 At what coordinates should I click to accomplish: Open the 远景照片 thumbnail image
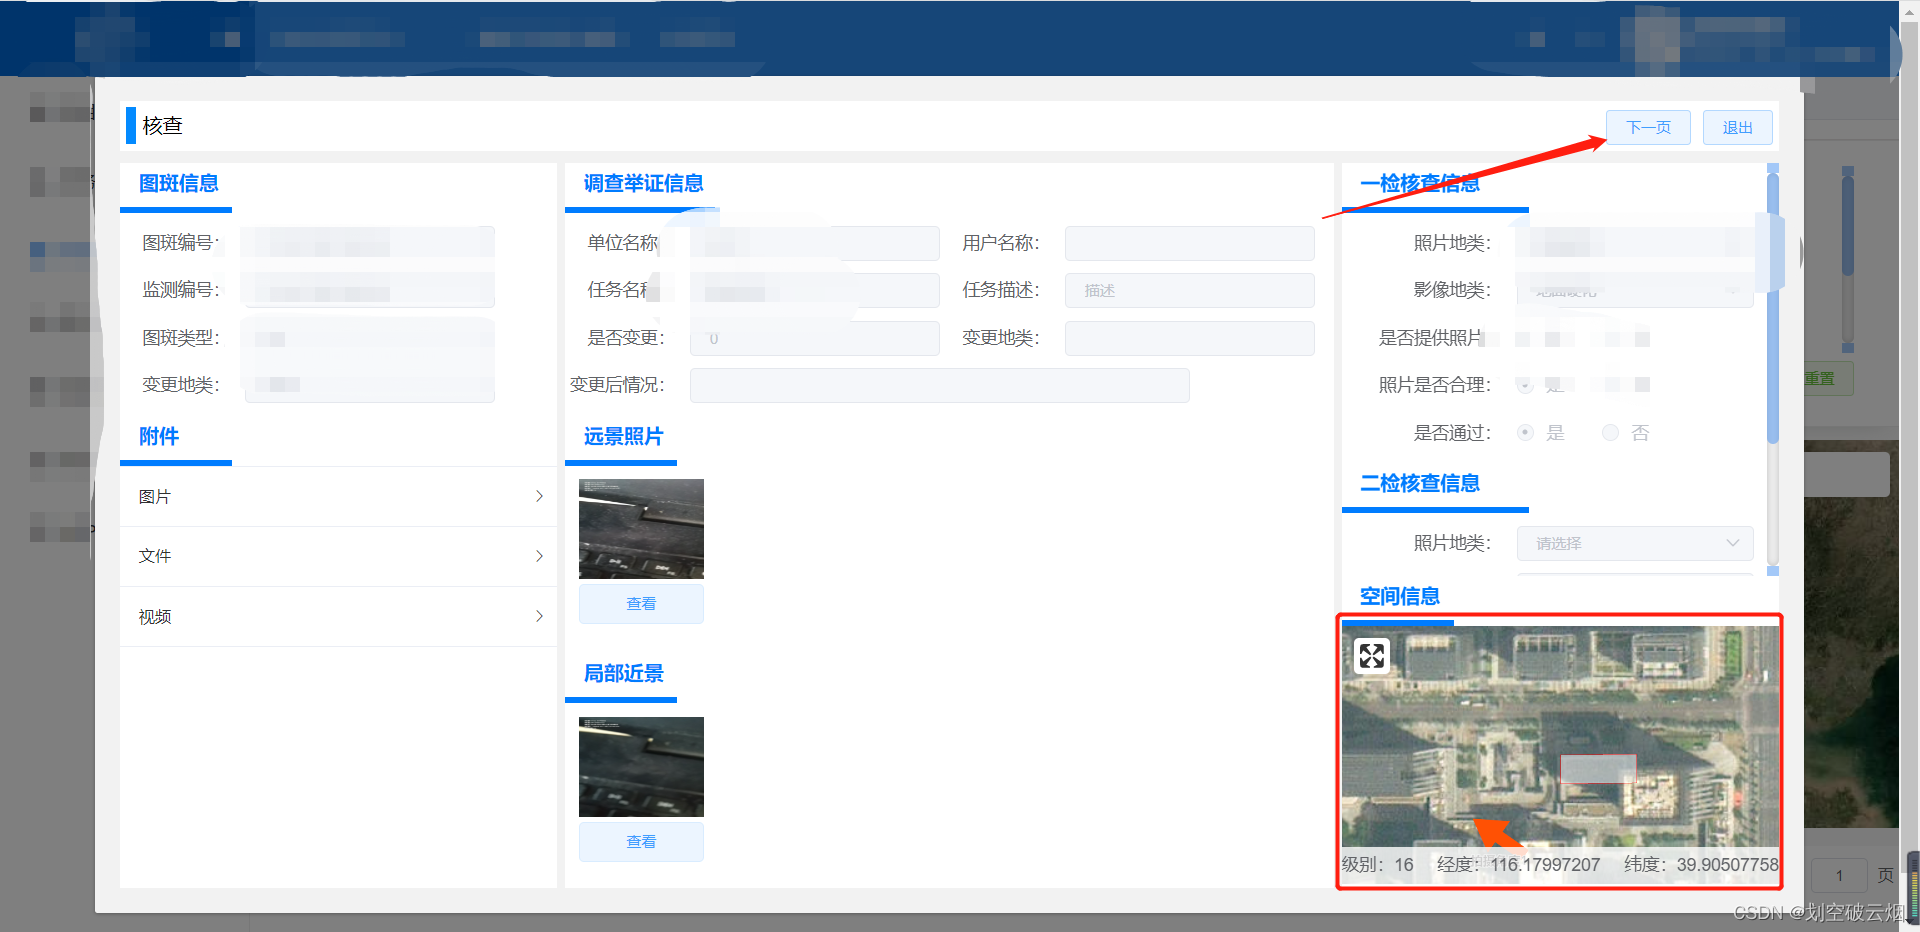click(641, 528)
